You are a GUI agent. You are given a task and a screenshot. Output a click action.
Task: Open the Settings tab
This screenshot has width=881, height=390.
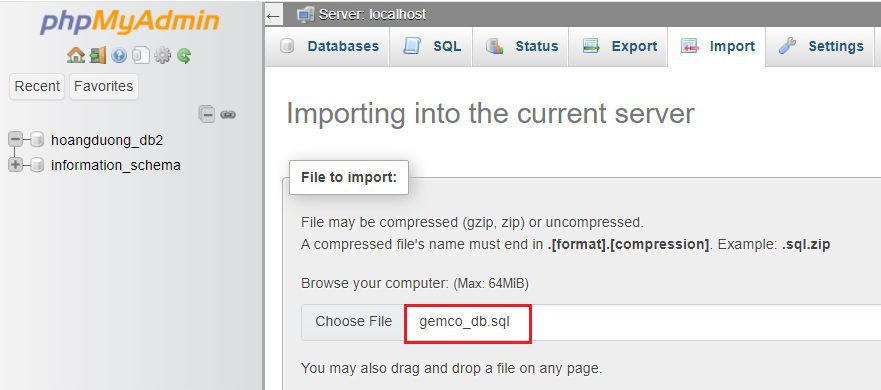(821, 46)
